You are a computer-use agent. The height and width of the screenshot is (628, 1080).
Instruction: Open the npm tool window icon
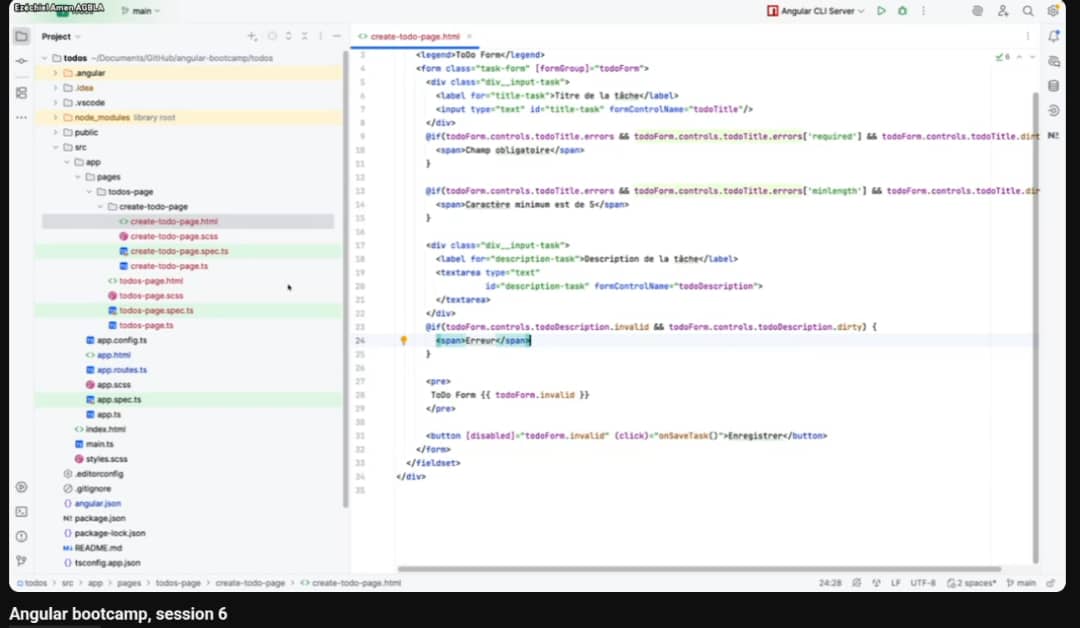(1053, 136)
